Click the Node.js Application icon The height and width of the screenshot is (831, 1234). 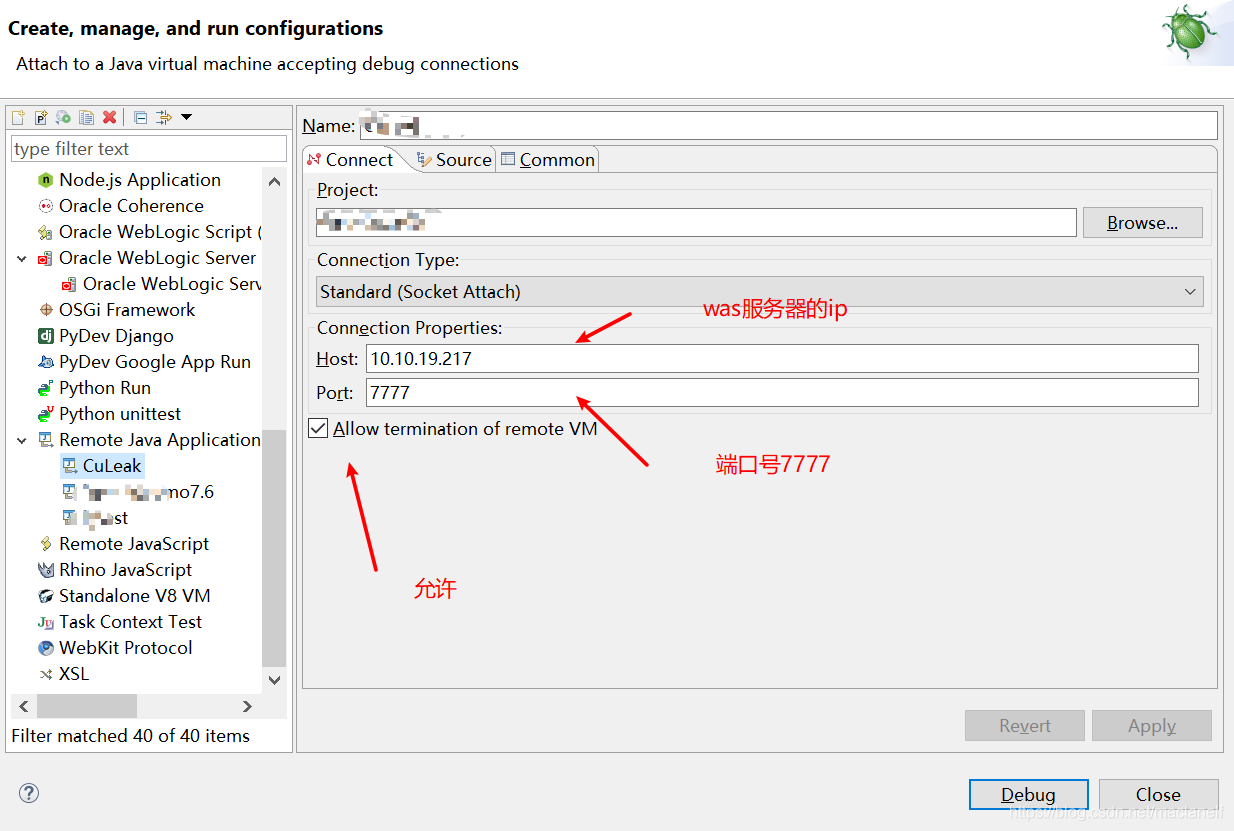point(45,180)
